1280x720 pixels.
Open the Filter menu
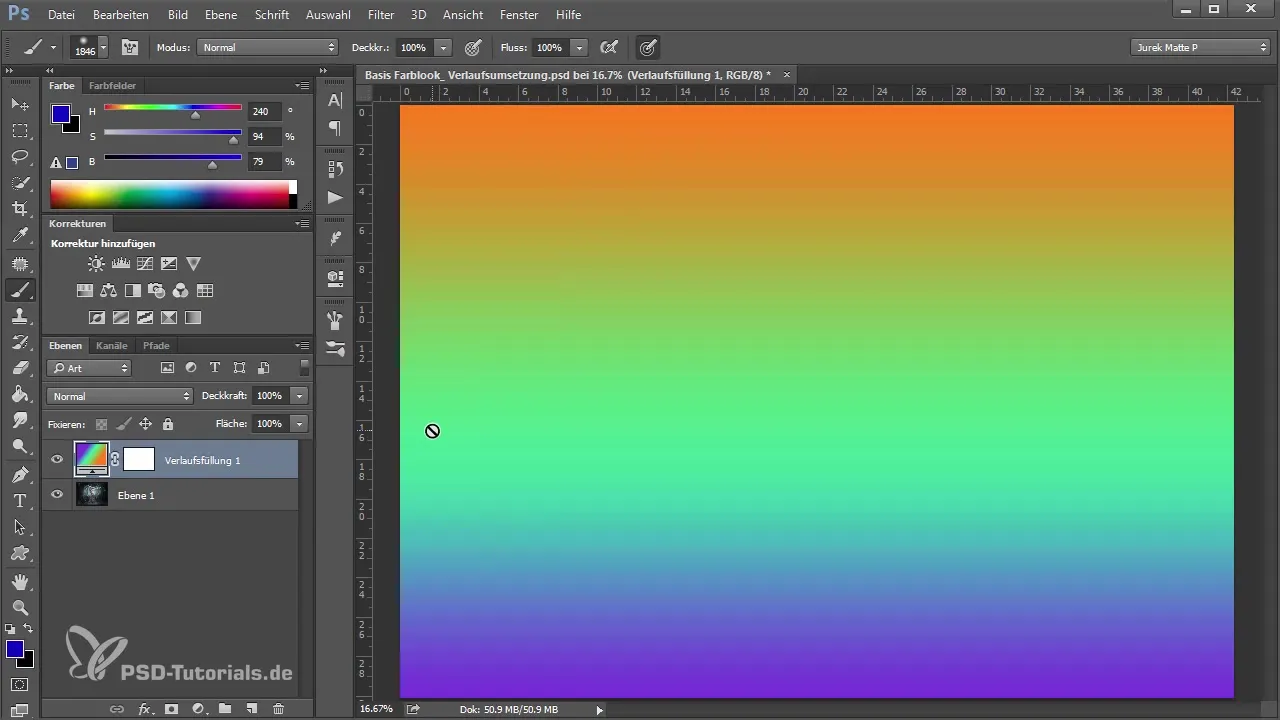coord(380,15)
